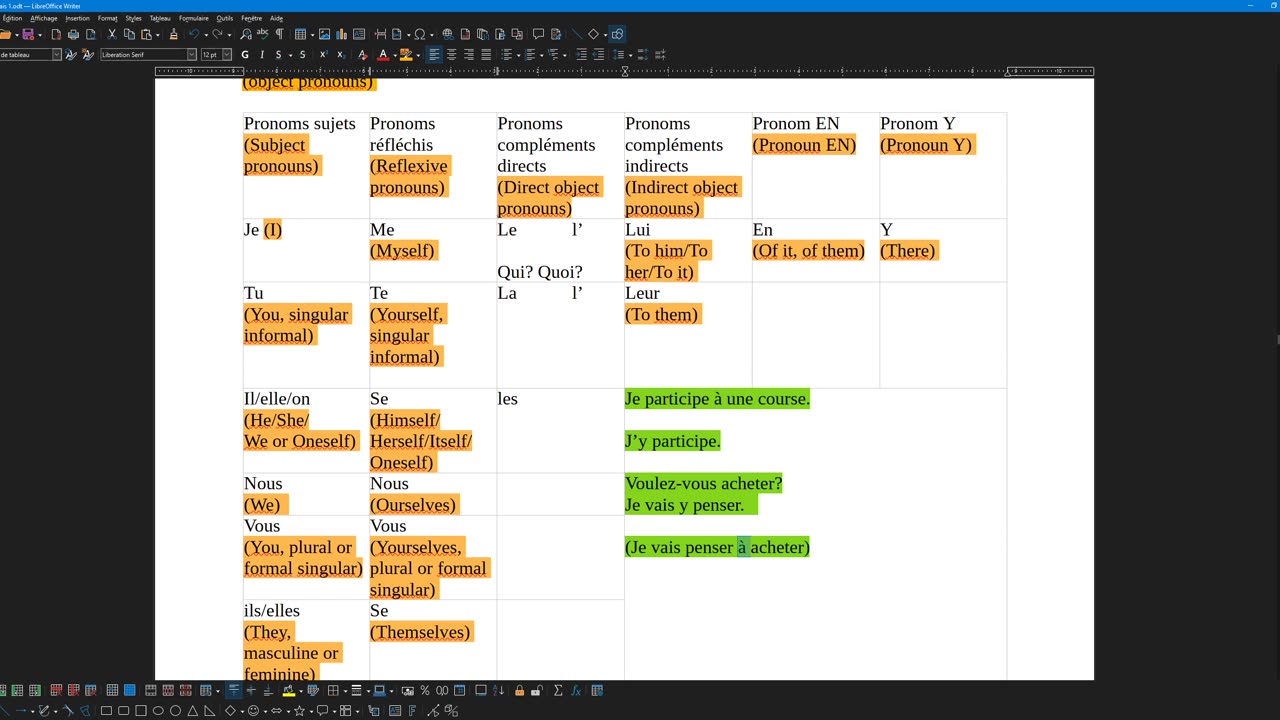Click the Clone formatting paintbrush icon

click(x=173, y=35)
